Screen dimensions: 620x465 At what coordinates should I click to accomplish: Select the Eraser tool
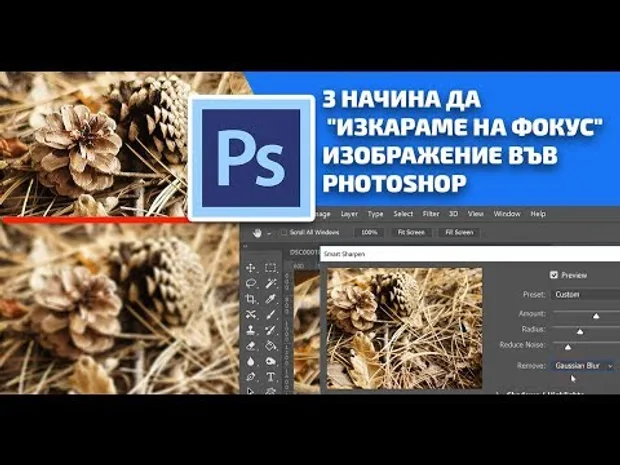coord(251,346)
